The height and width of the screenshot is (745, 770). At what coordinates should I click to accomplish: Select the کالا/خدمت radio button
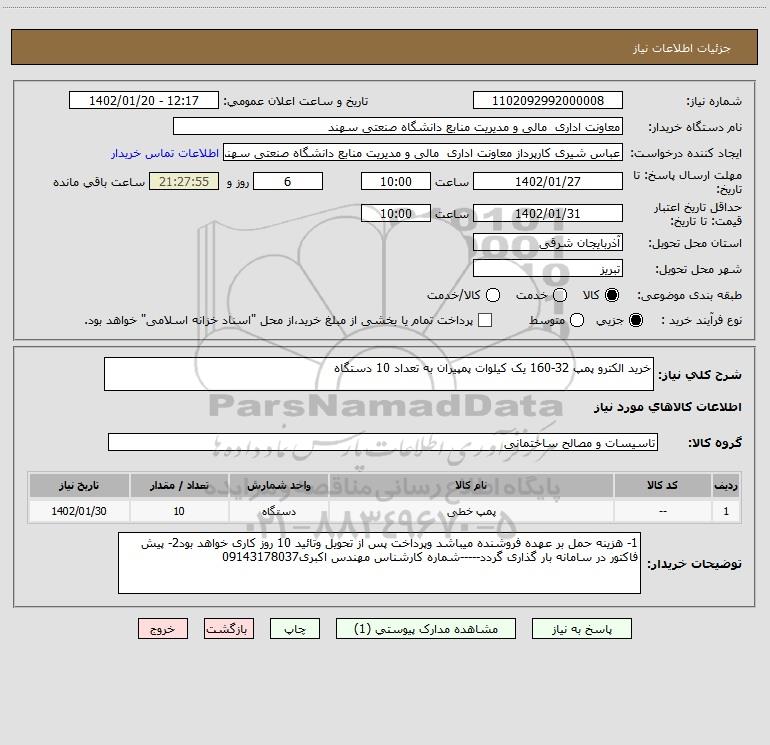coord(493,295)
